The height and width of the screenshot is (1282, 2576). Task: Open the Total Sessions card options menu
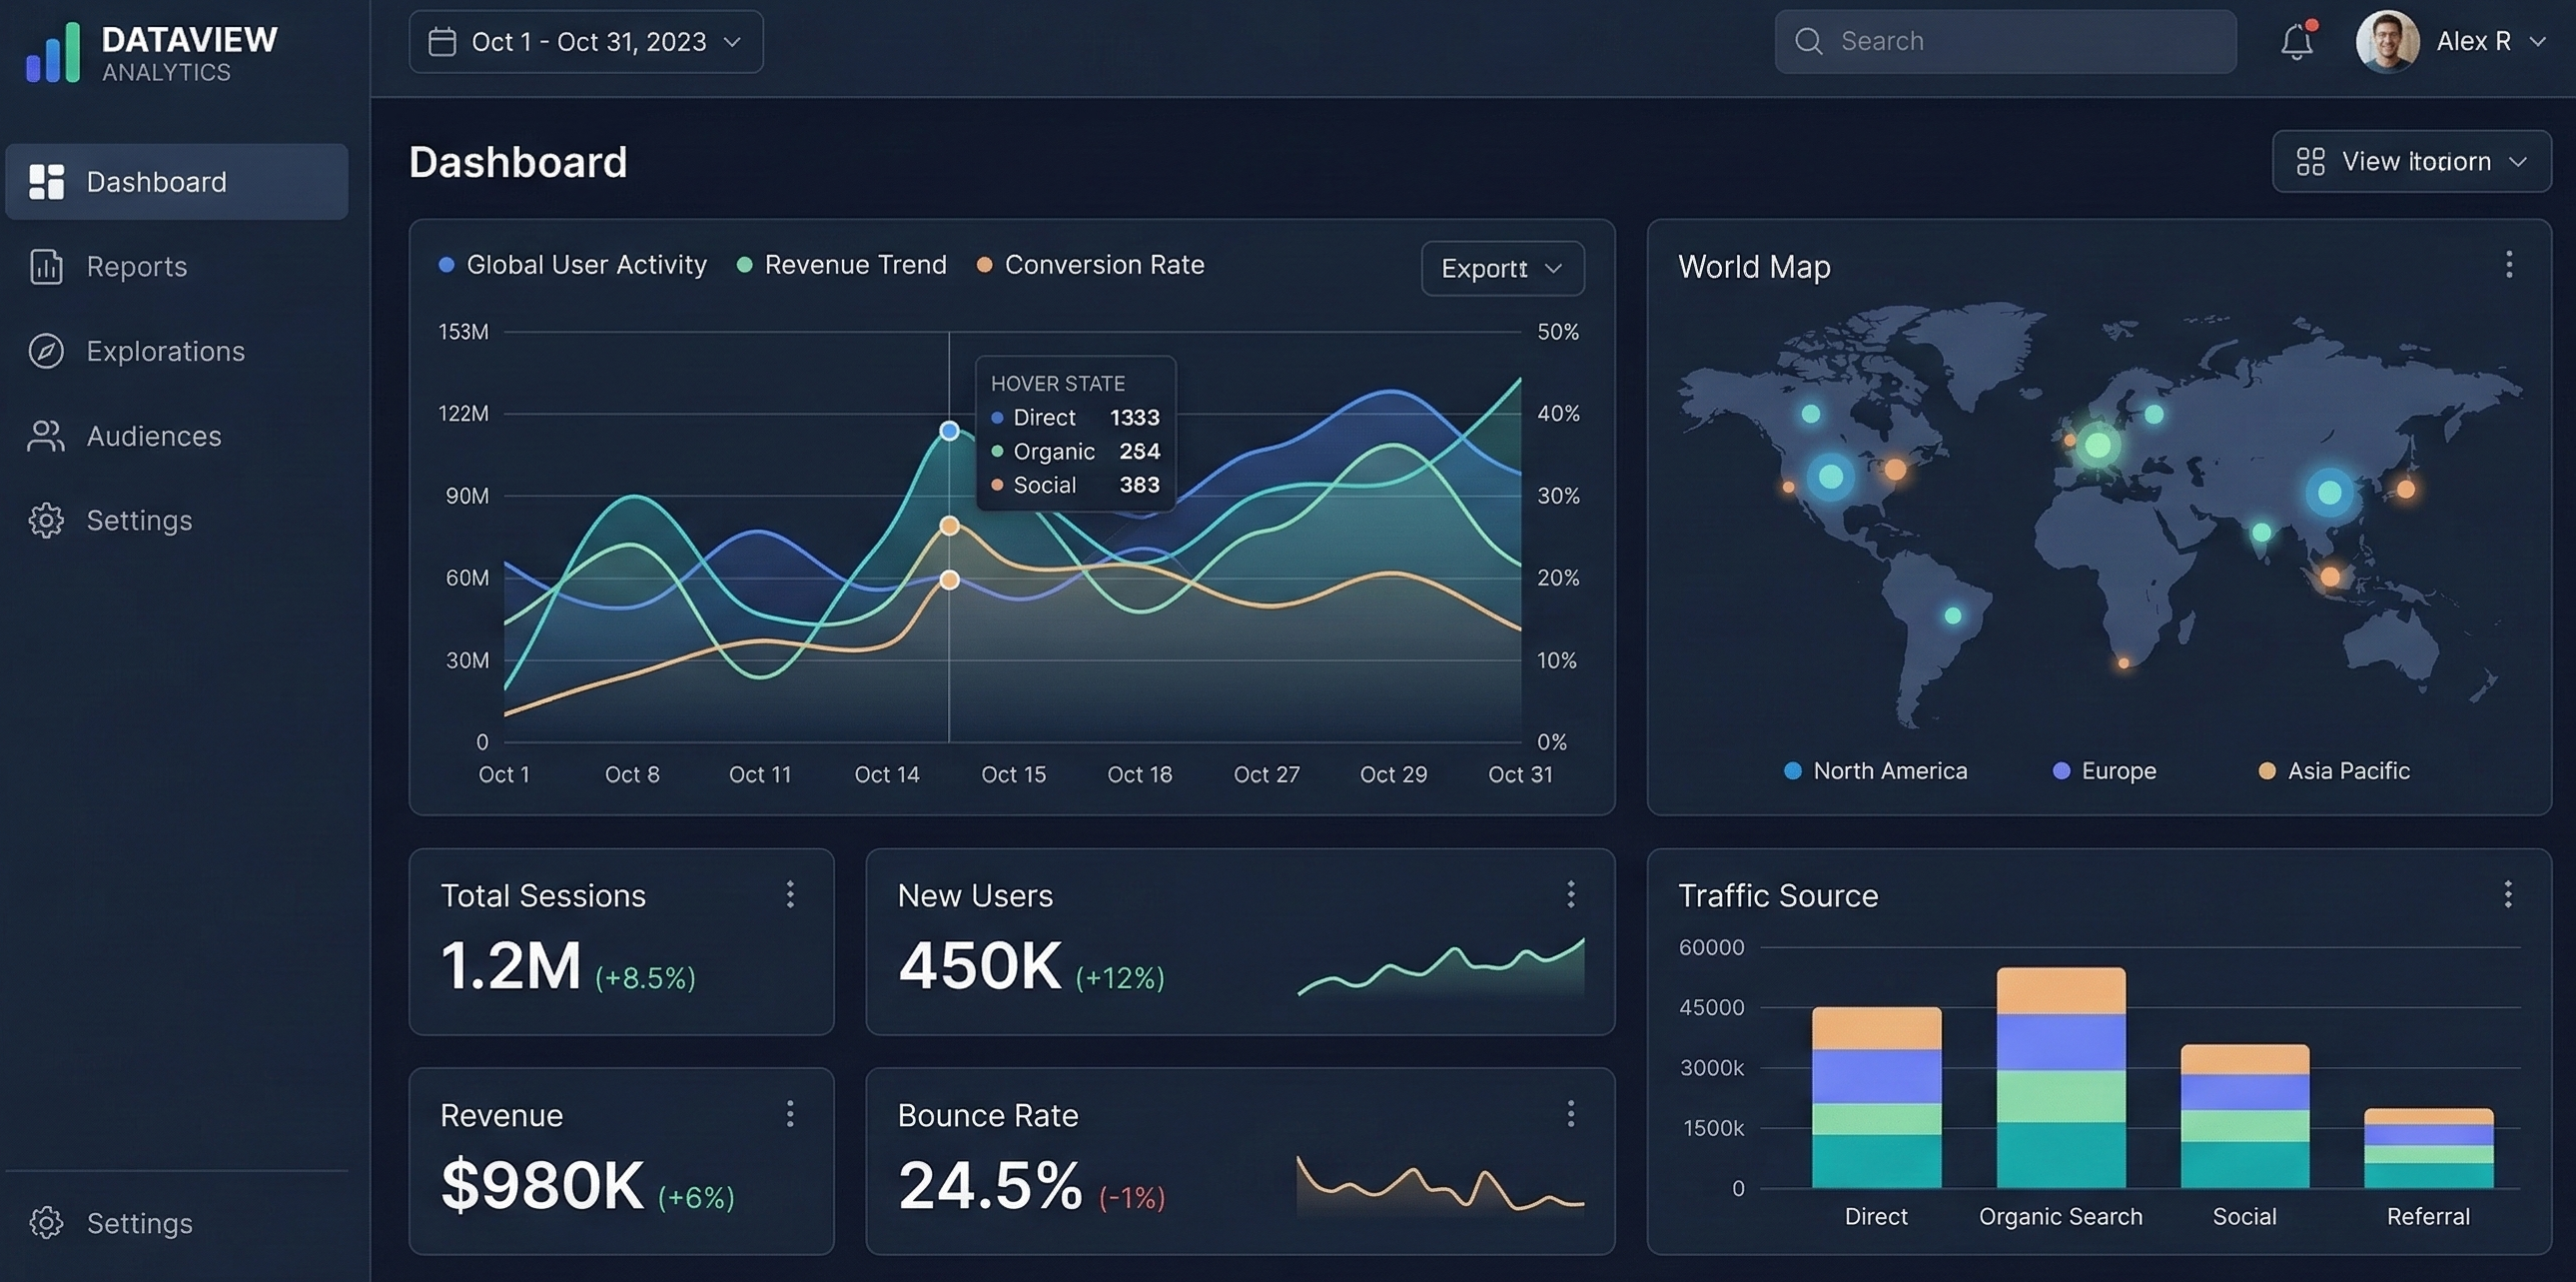point(791,895)
